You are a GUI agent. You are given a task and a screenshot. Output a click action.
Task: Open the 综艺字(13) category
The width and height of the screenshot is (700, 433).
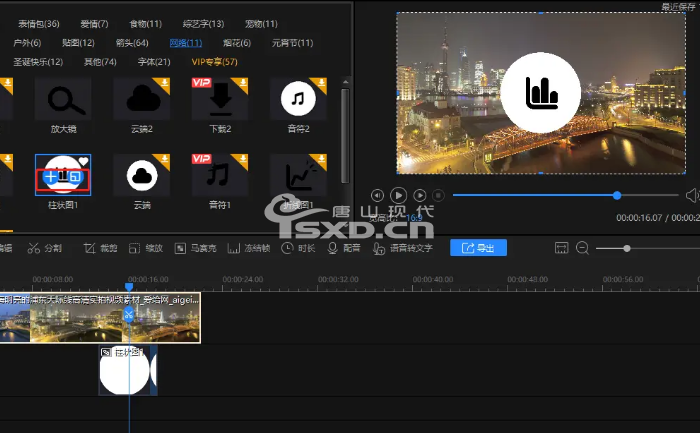click(x=204, y=24)
